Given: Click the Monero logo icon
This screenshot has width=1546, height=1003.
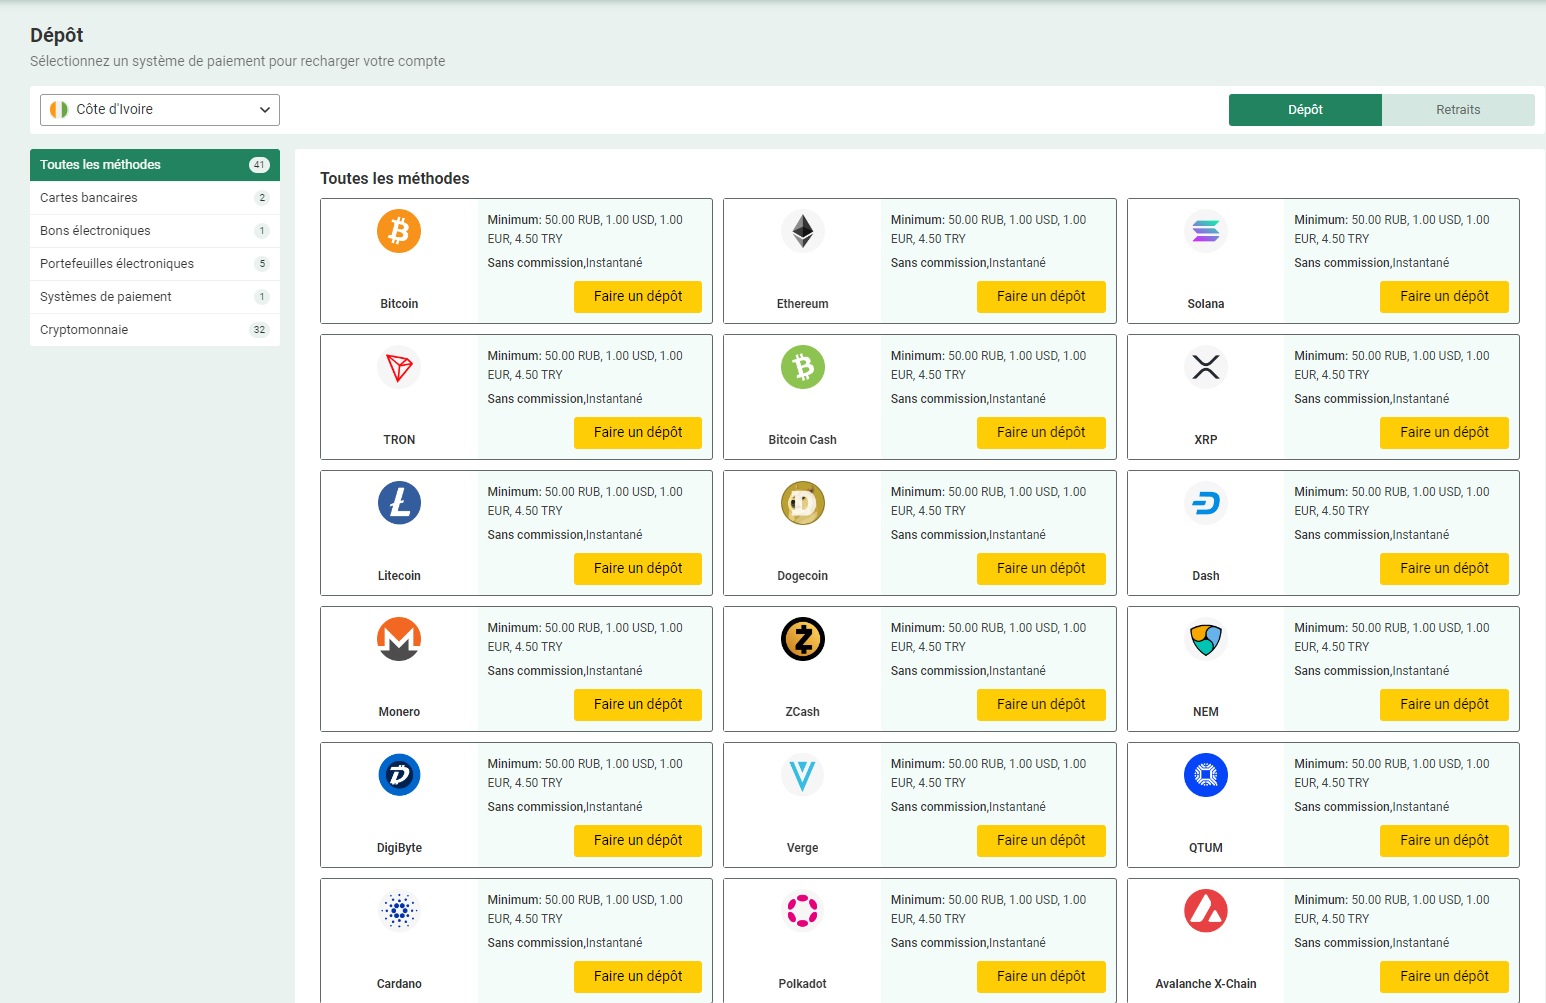Looking at the screenshot, I should click(399, 639).
